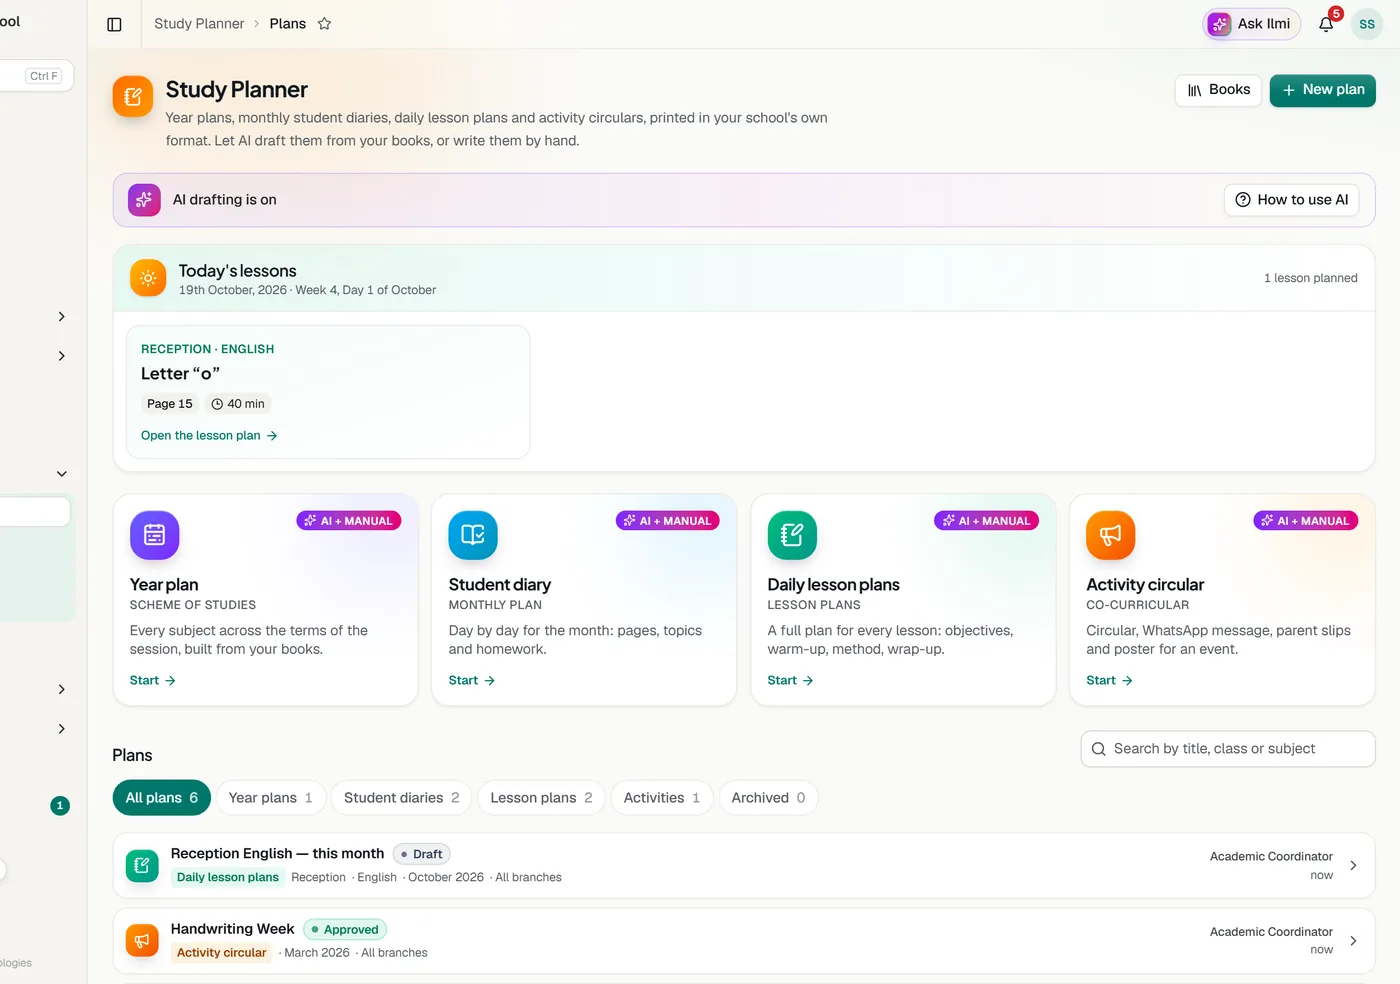1400x984 pixels.
Task: Open Ask Ilmi assistant
Action: coord(1251,24)
